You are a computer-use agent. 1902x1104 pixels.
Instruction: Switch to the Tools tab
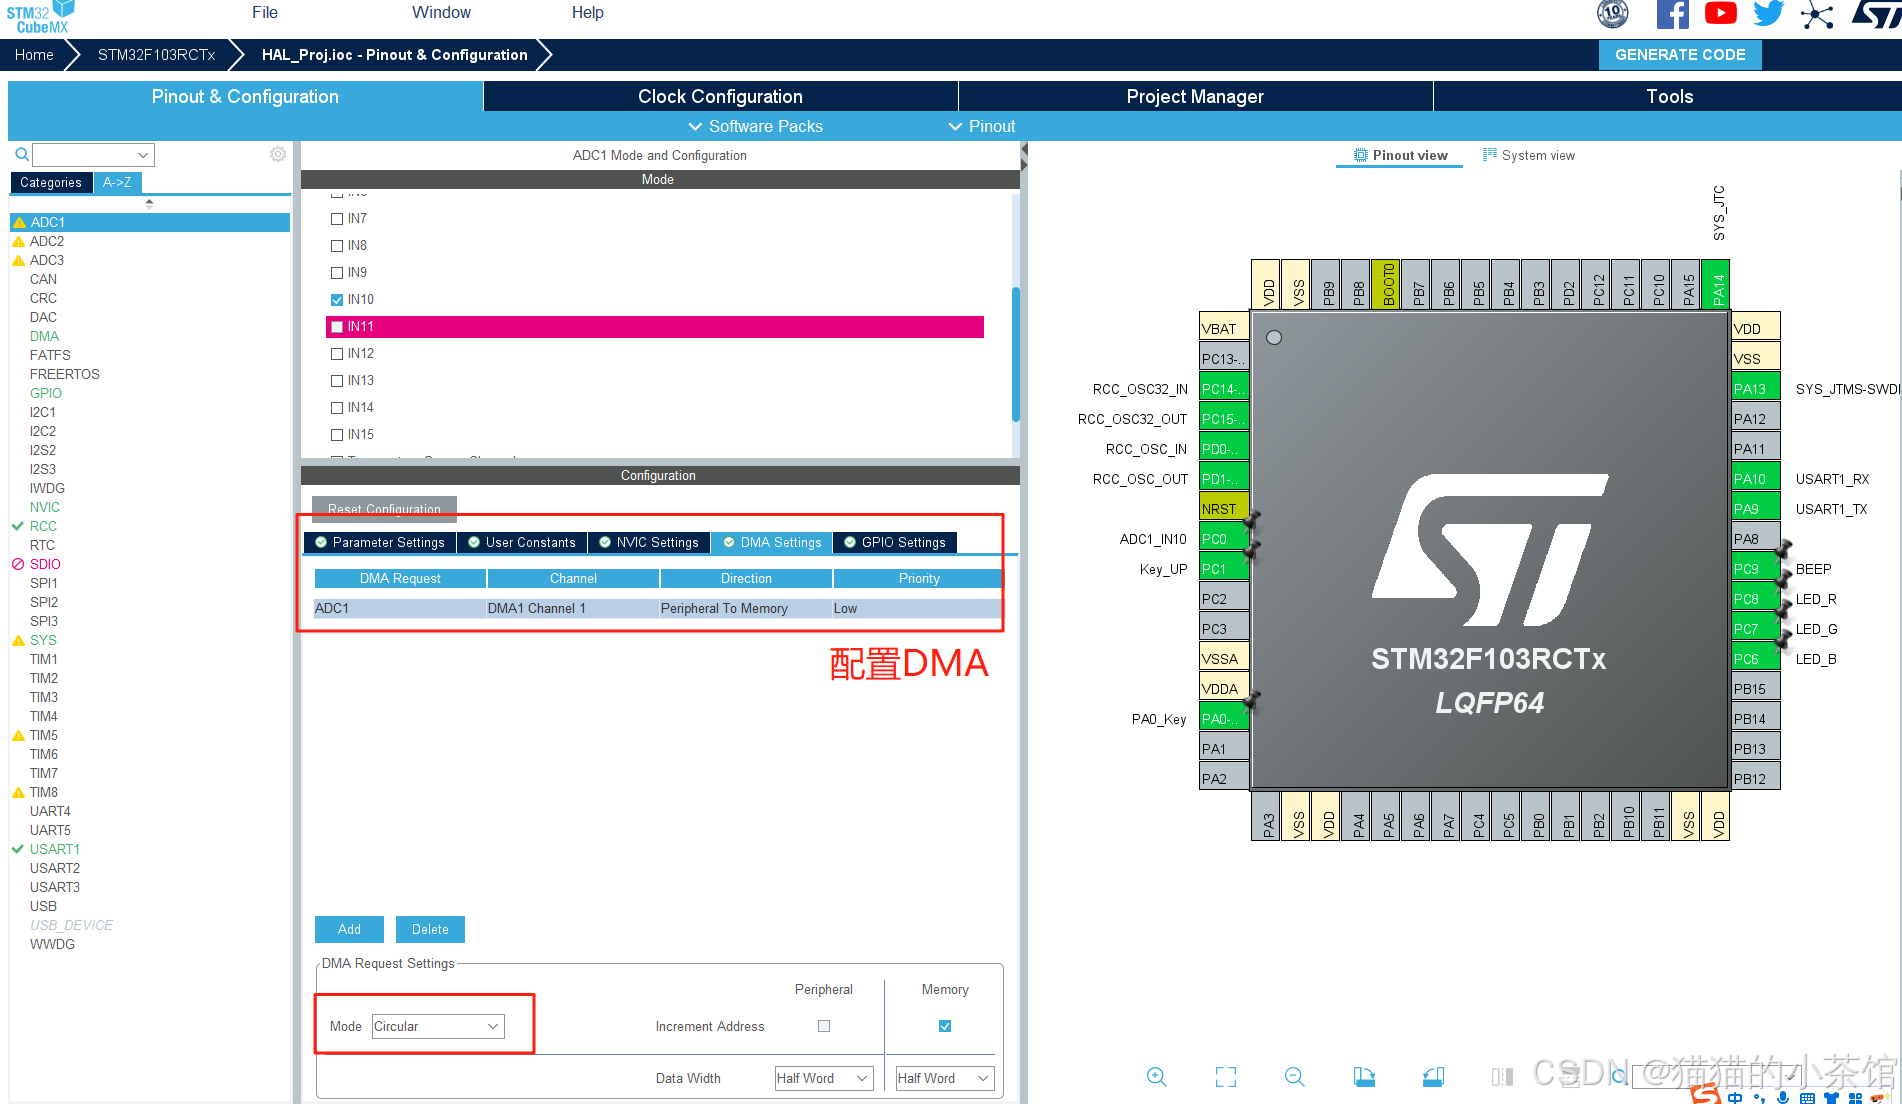coord(1669,97)
